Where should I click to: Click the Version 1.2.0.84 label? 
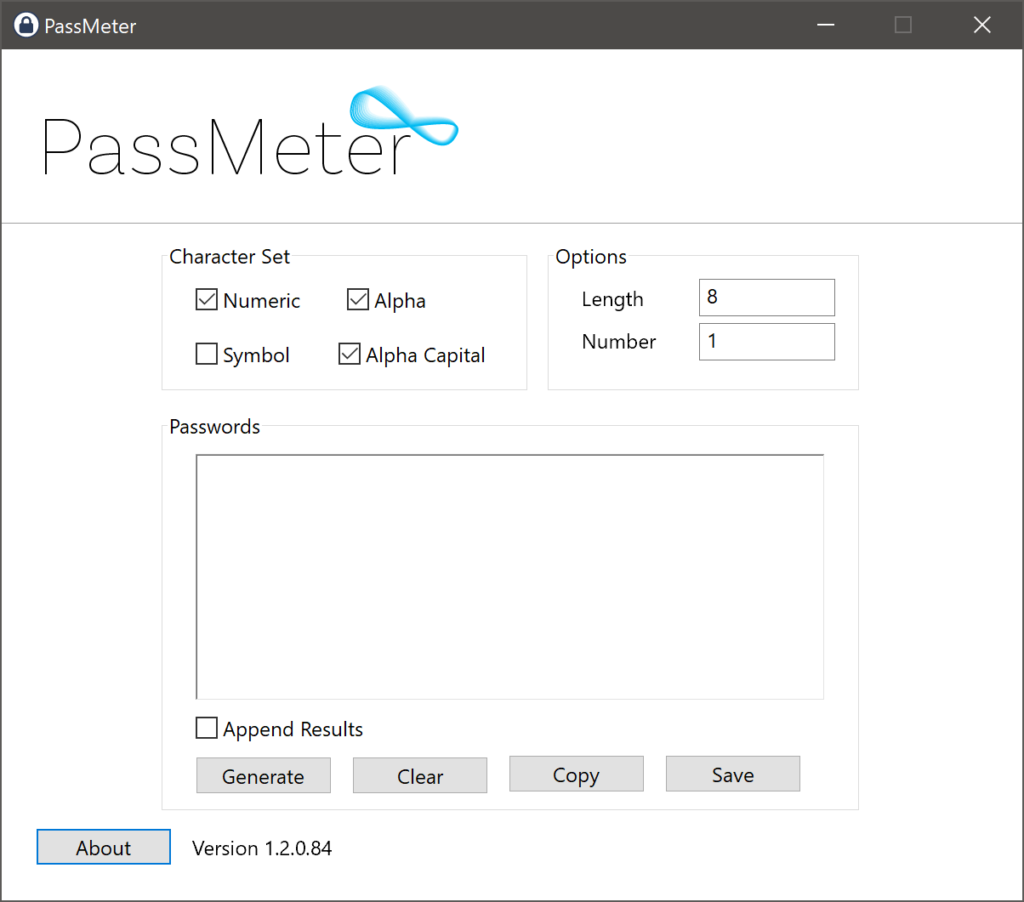point(262,848)
